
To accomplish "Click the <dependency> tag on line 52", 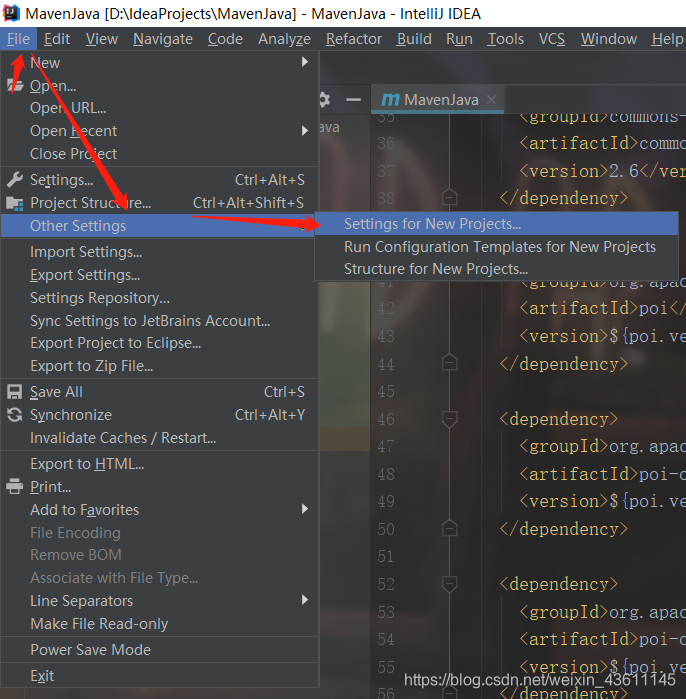I will pyautogui.click(x=559, y=584).
